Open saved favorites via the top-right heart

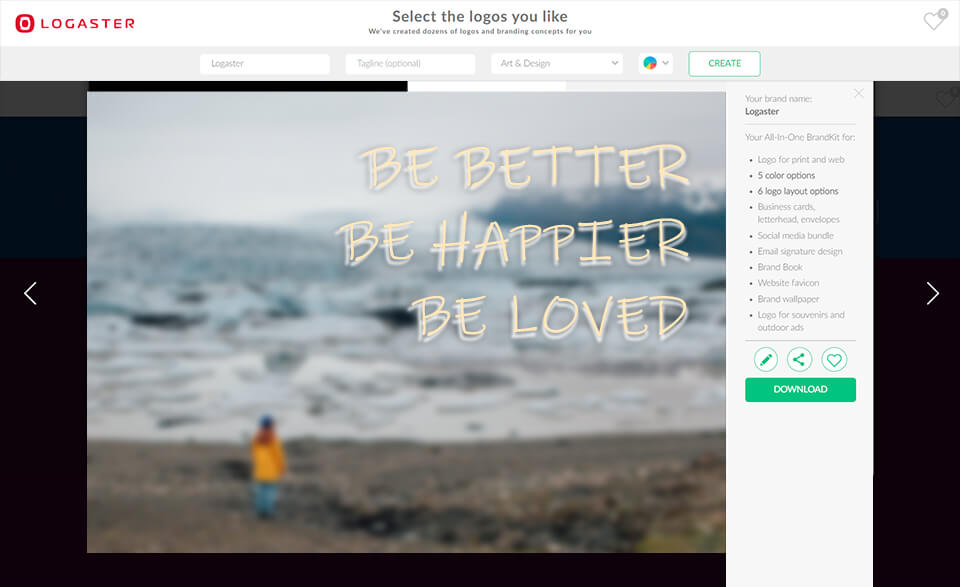point(932,18)
